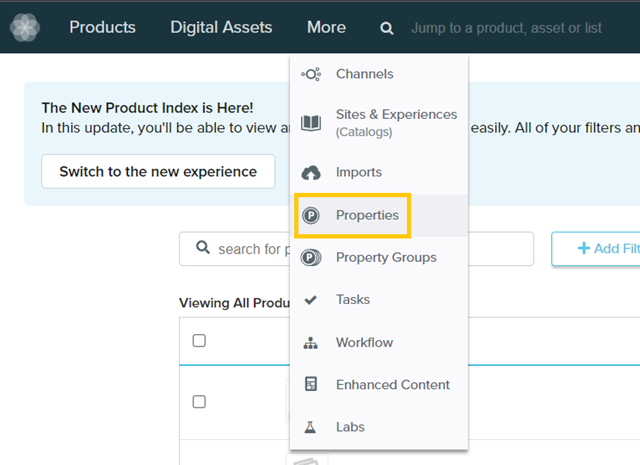Image resolution: width=640 pixels, height=465 pixels.
Task: Click the Salsify logo icon
Action: click(25, 27)
